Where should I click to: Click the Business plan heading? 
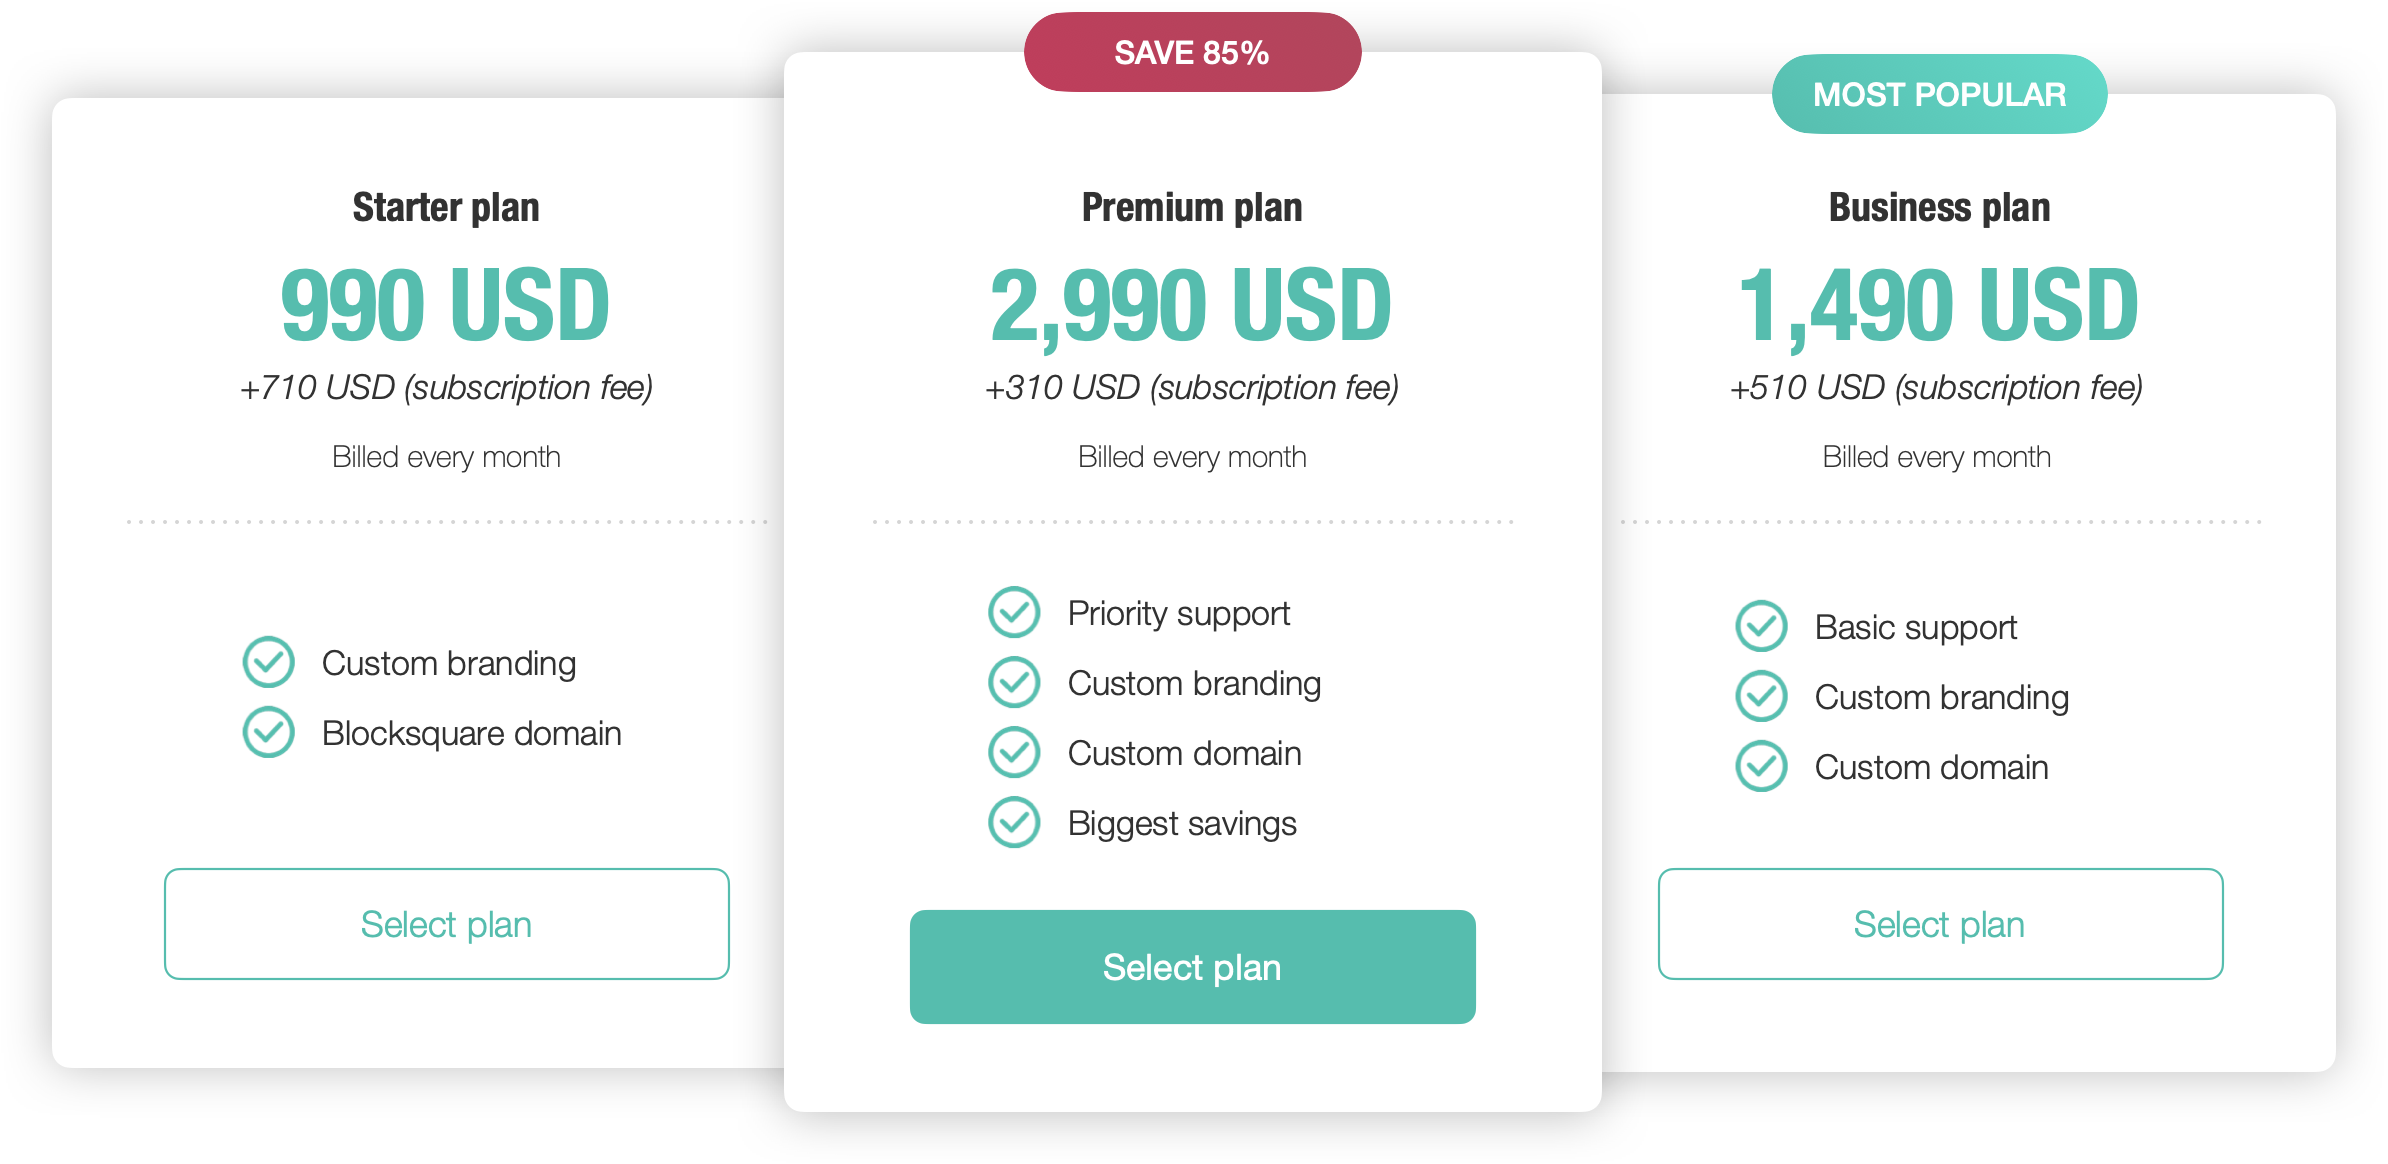pos(1939,207)
